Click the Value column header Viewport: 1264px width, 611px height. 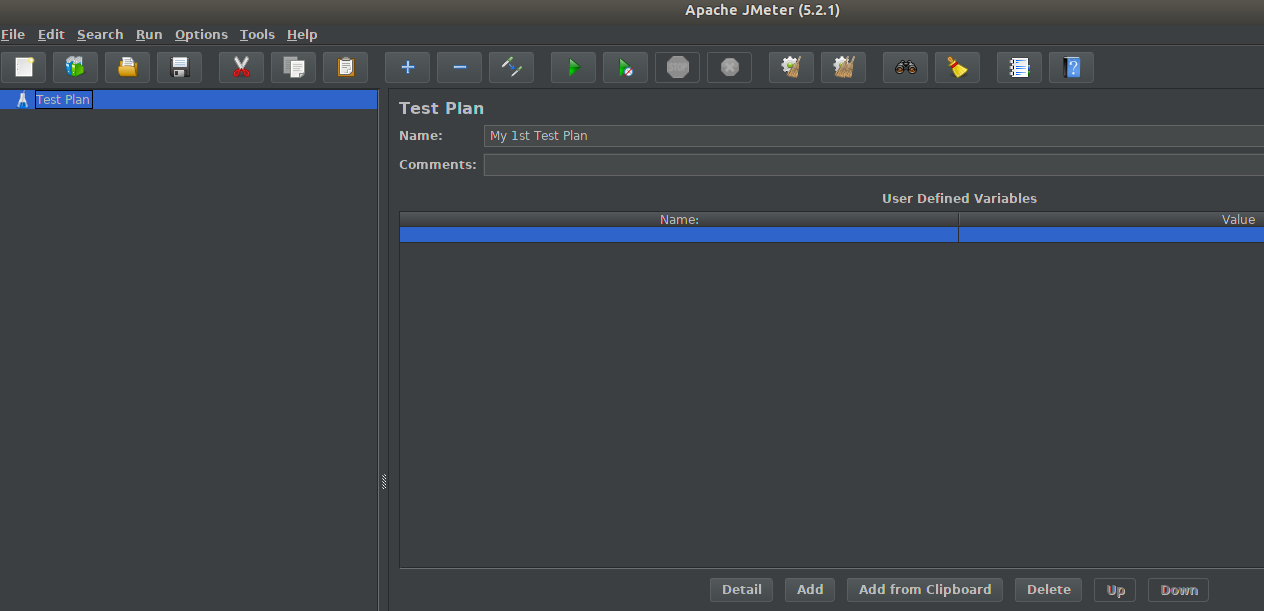pos(1111,219)
